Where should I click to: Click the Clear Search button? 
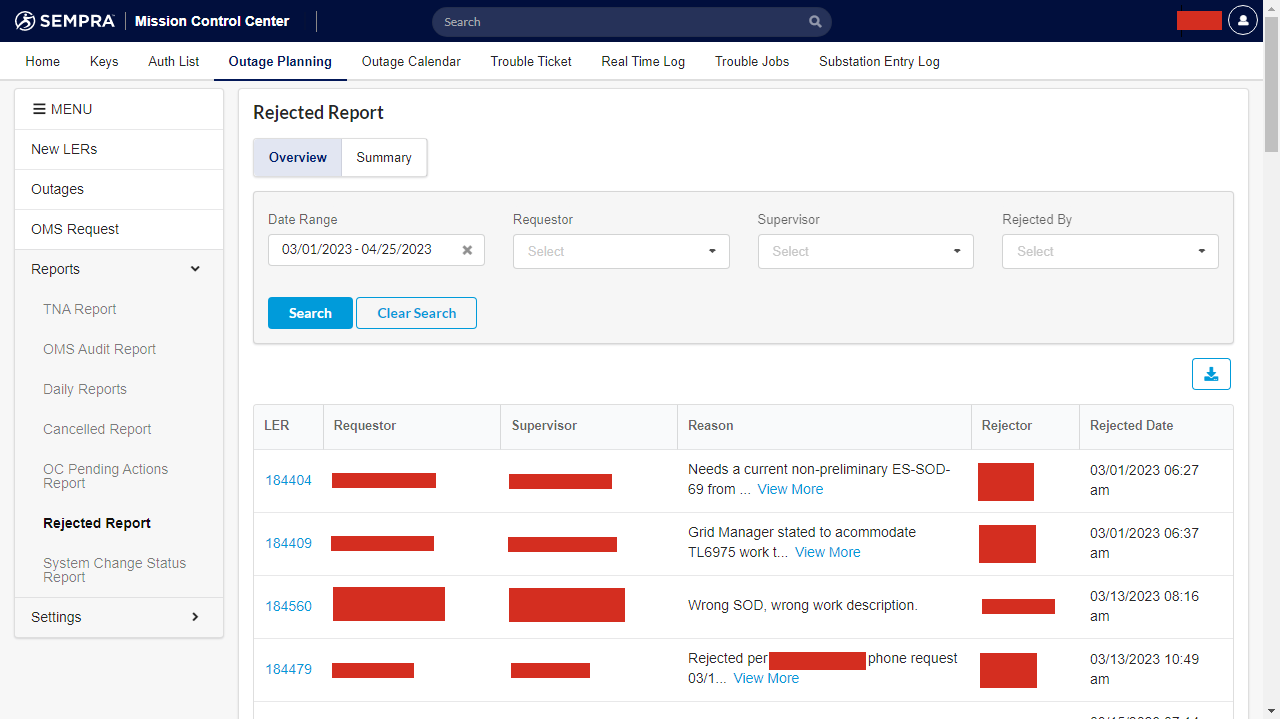click(416, 313)
